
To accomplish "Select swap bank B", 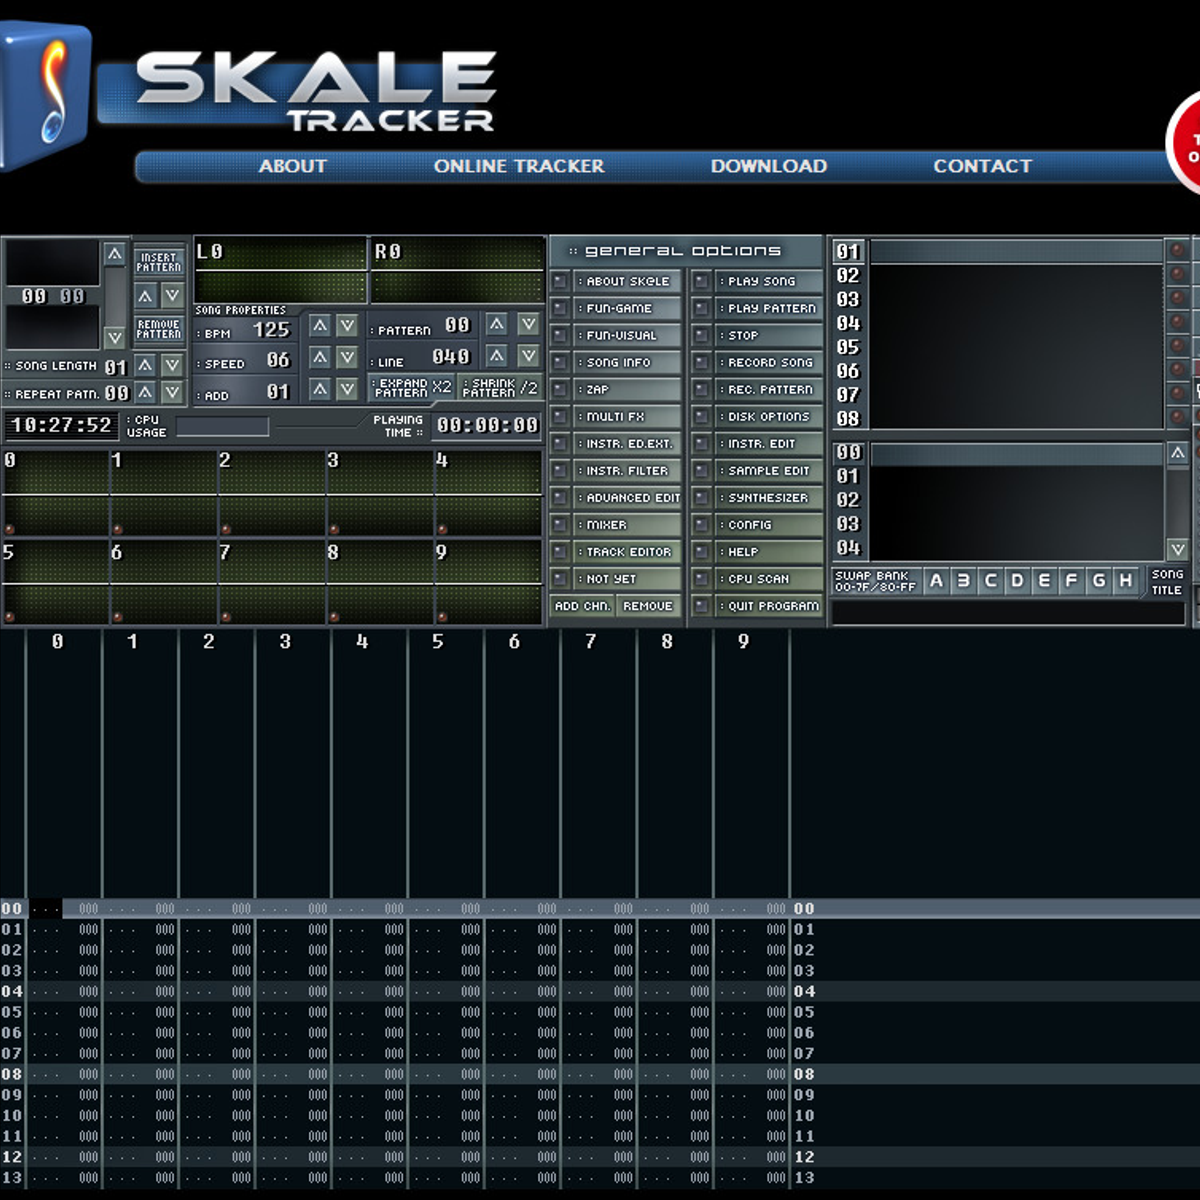I will 963,580.
